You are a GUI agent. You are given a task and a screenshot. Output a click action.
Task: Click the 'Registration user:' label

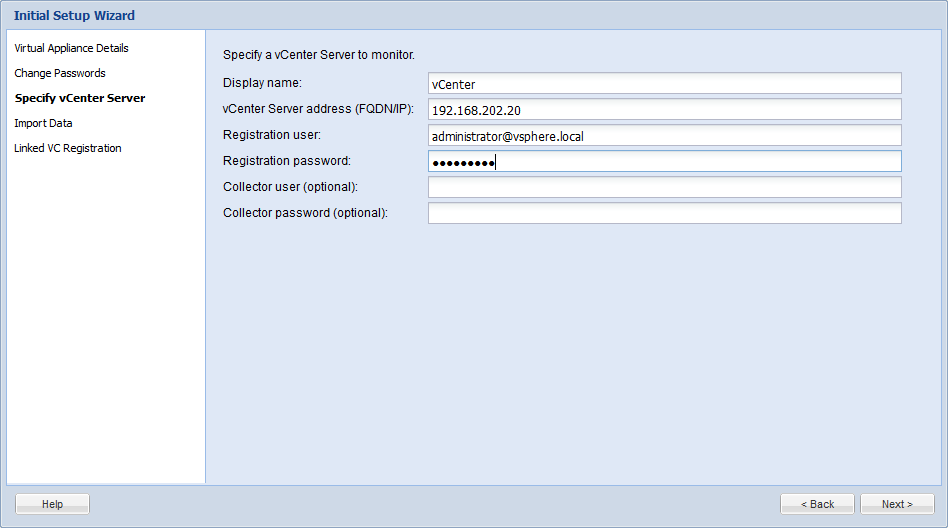[x=272, y=135]
